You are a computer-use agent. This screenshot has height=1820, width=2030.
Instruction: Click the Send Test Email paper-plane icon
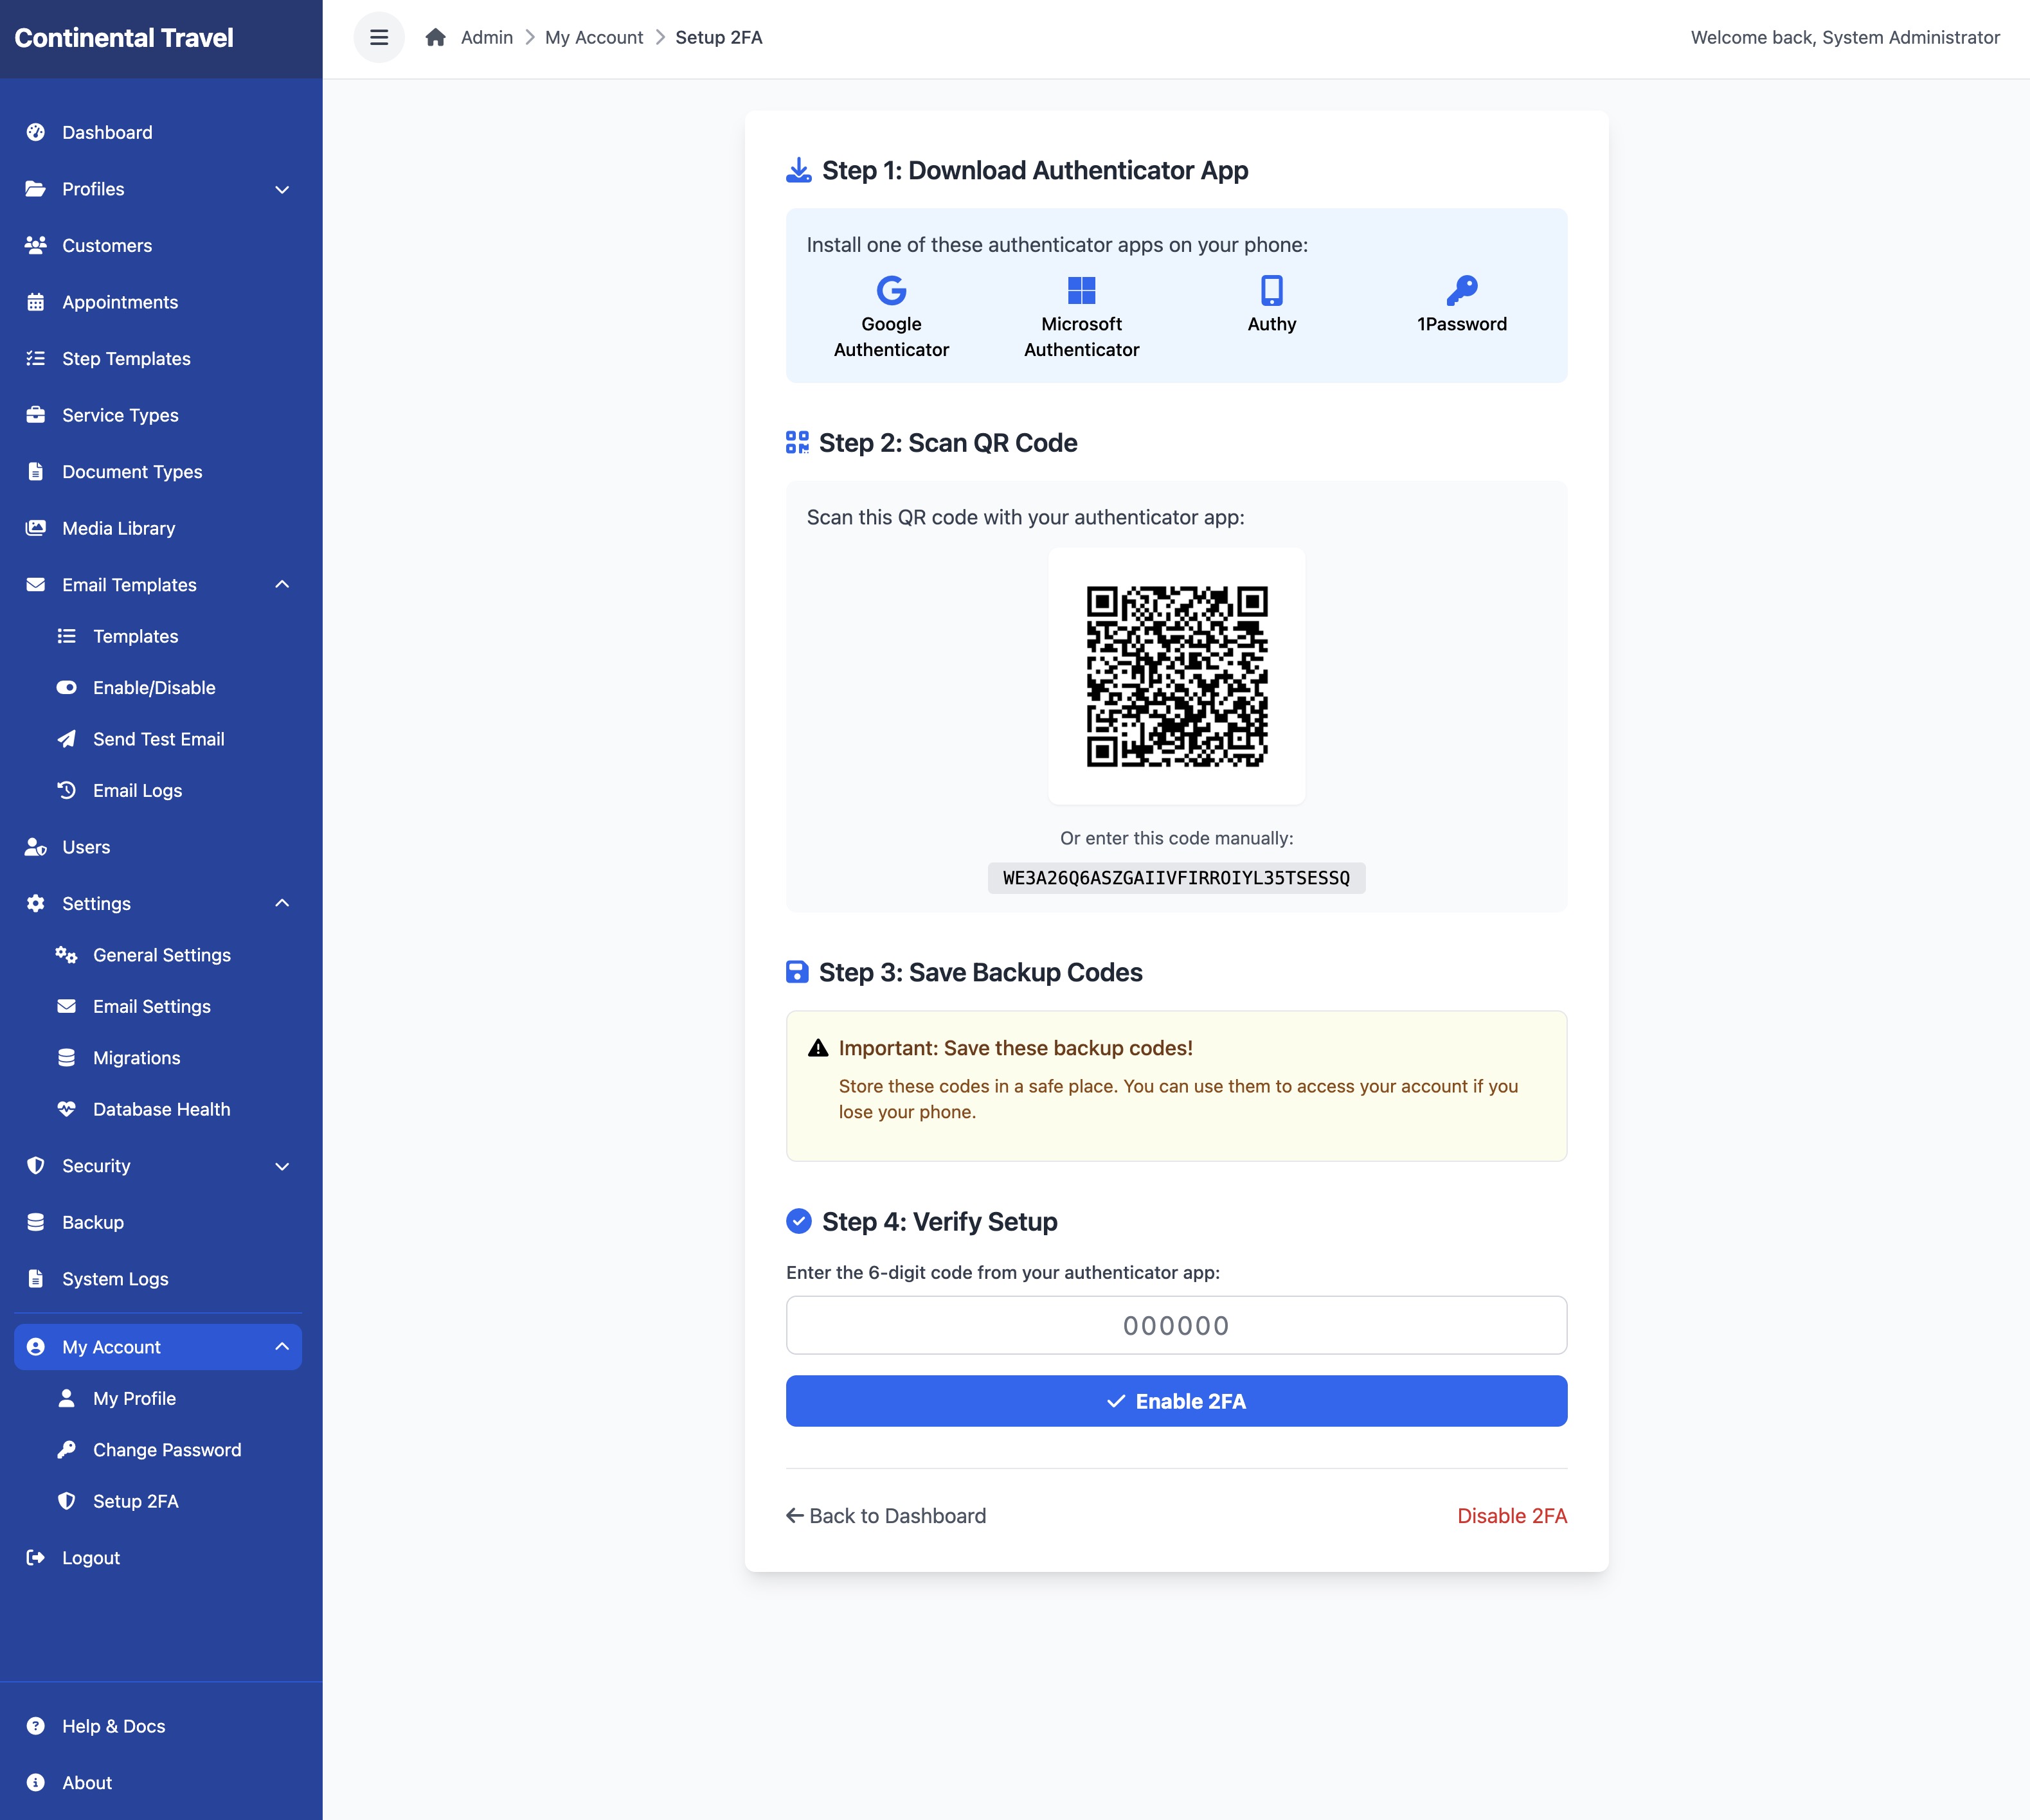tap(67, 739)
